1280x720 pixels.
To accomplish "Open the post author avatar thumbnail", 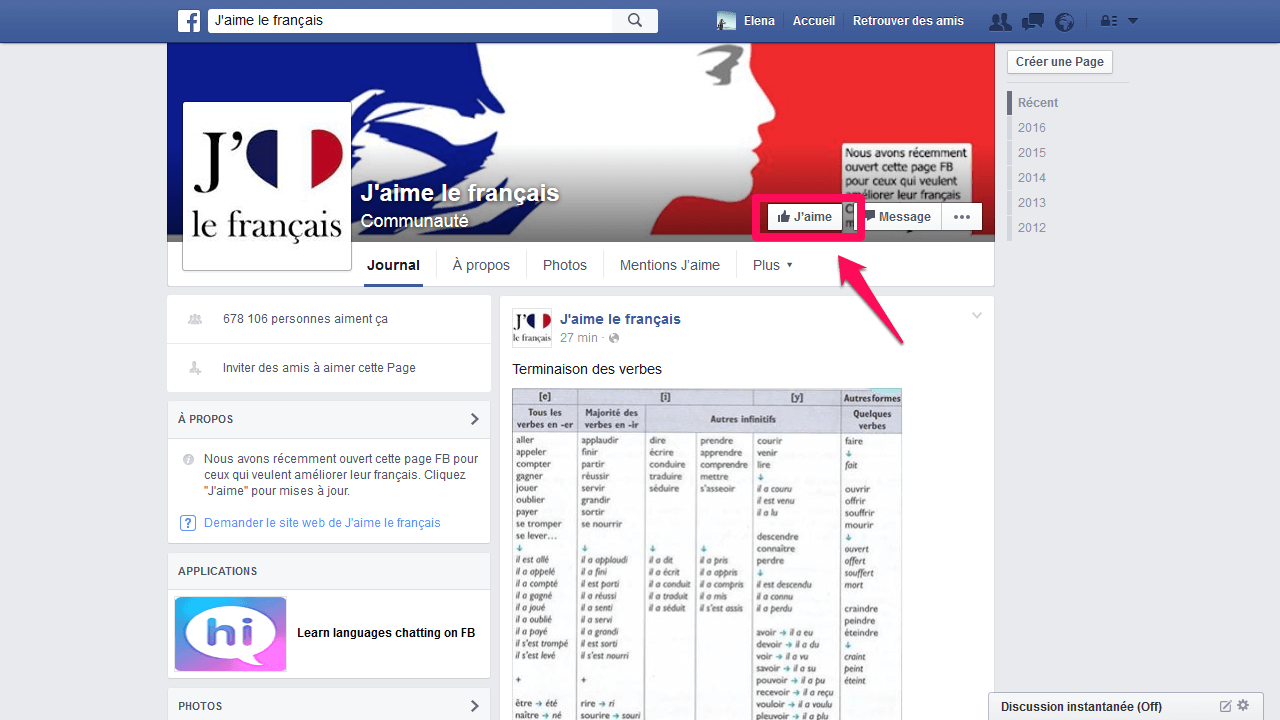I will click(x=532, y=328).
